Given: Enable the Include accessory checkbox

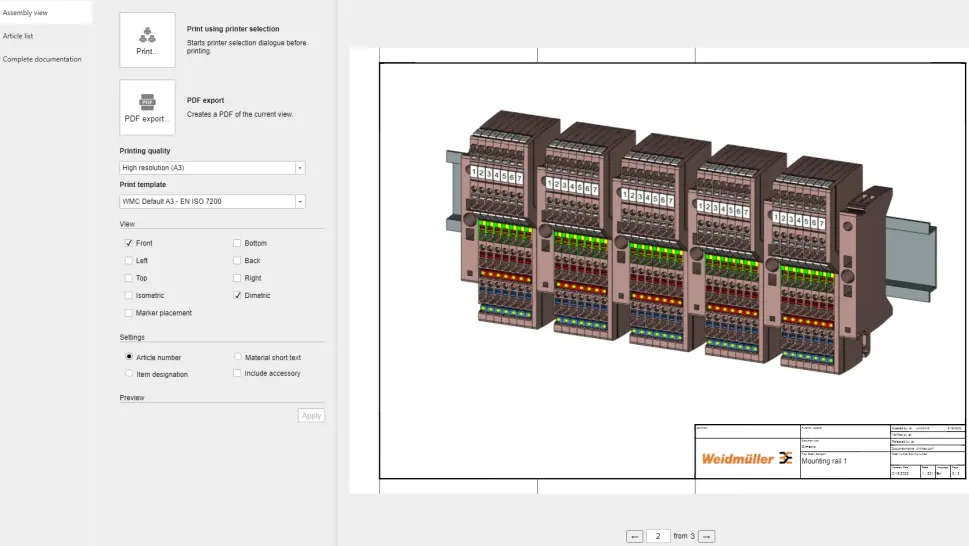Looking at the screenshot, I should click(237, 374).
